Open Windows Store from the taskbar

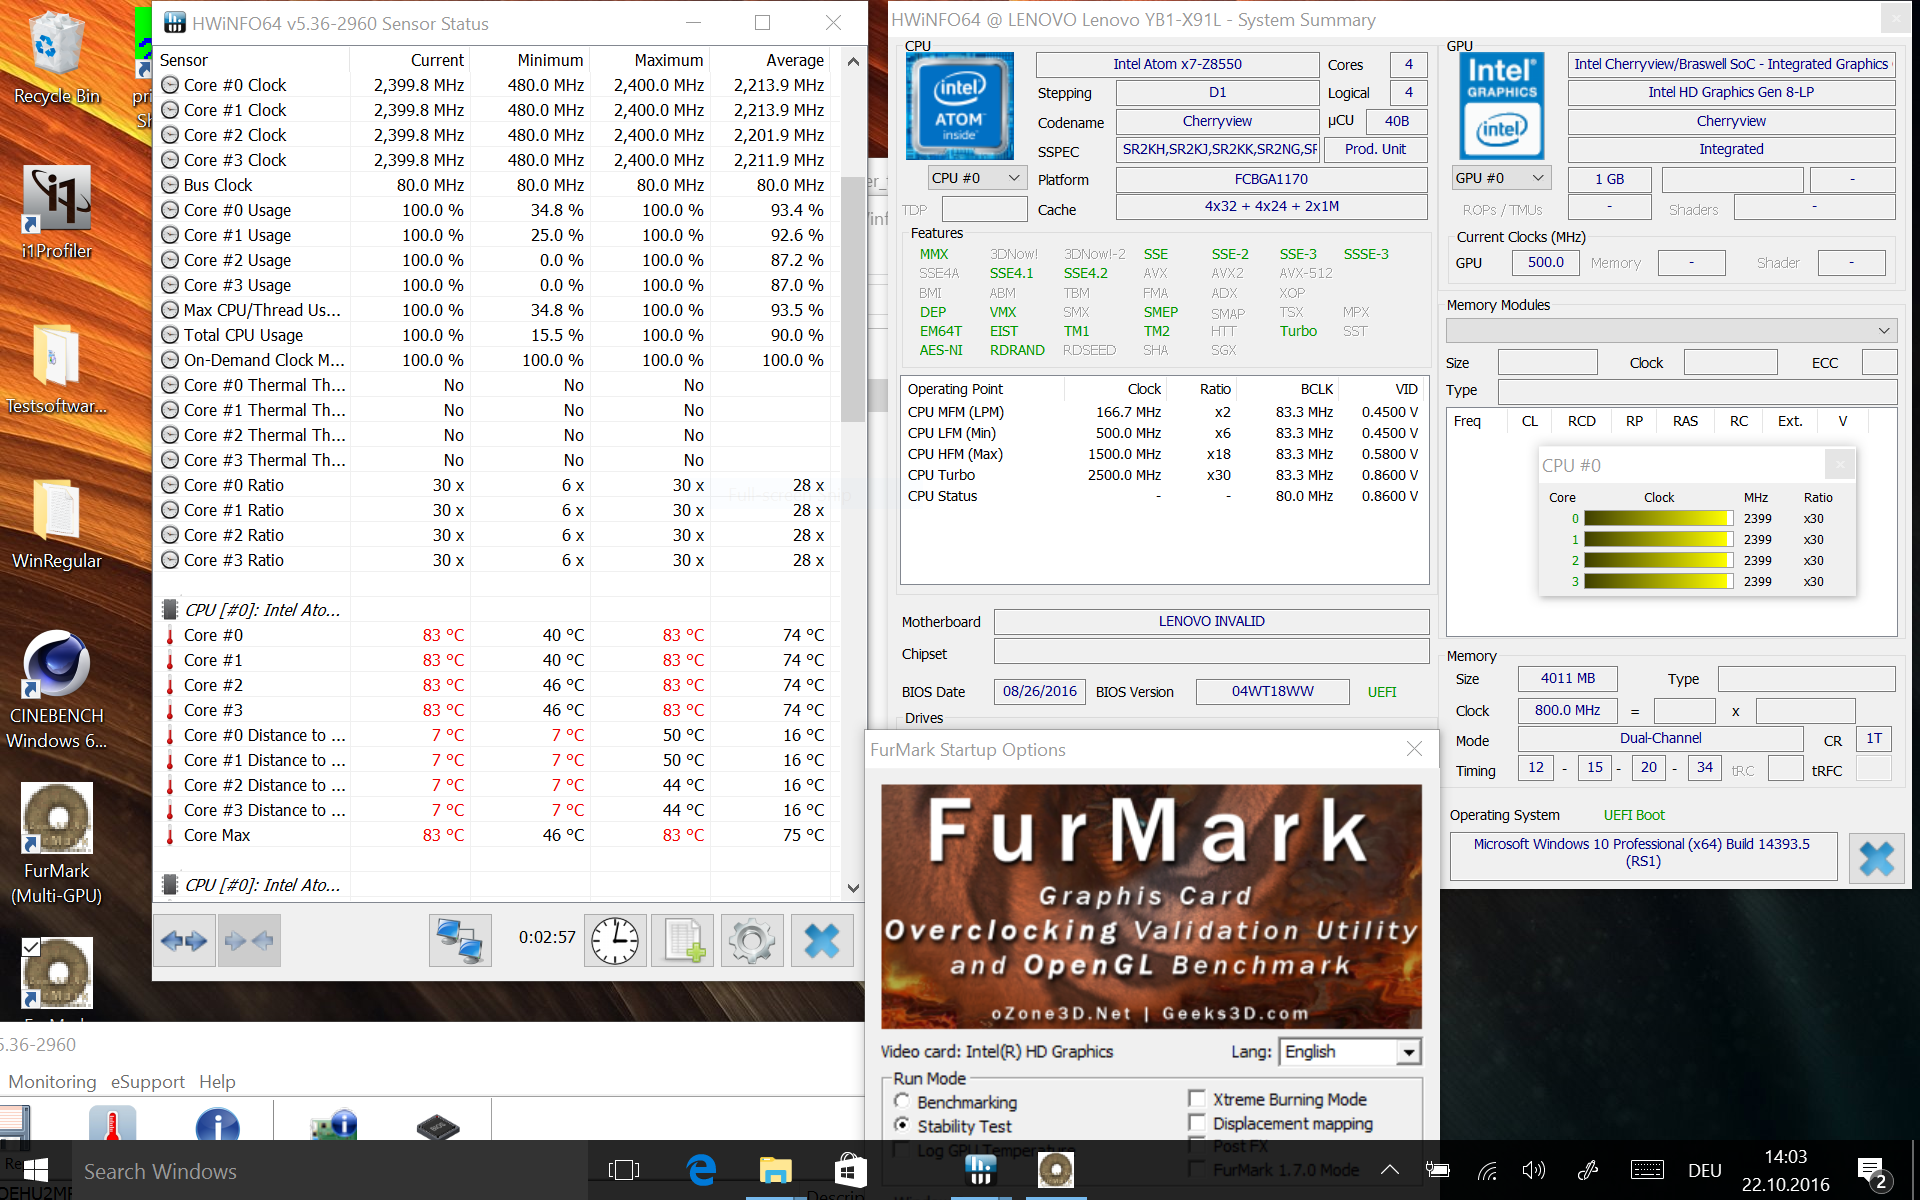pos(850,1170)
